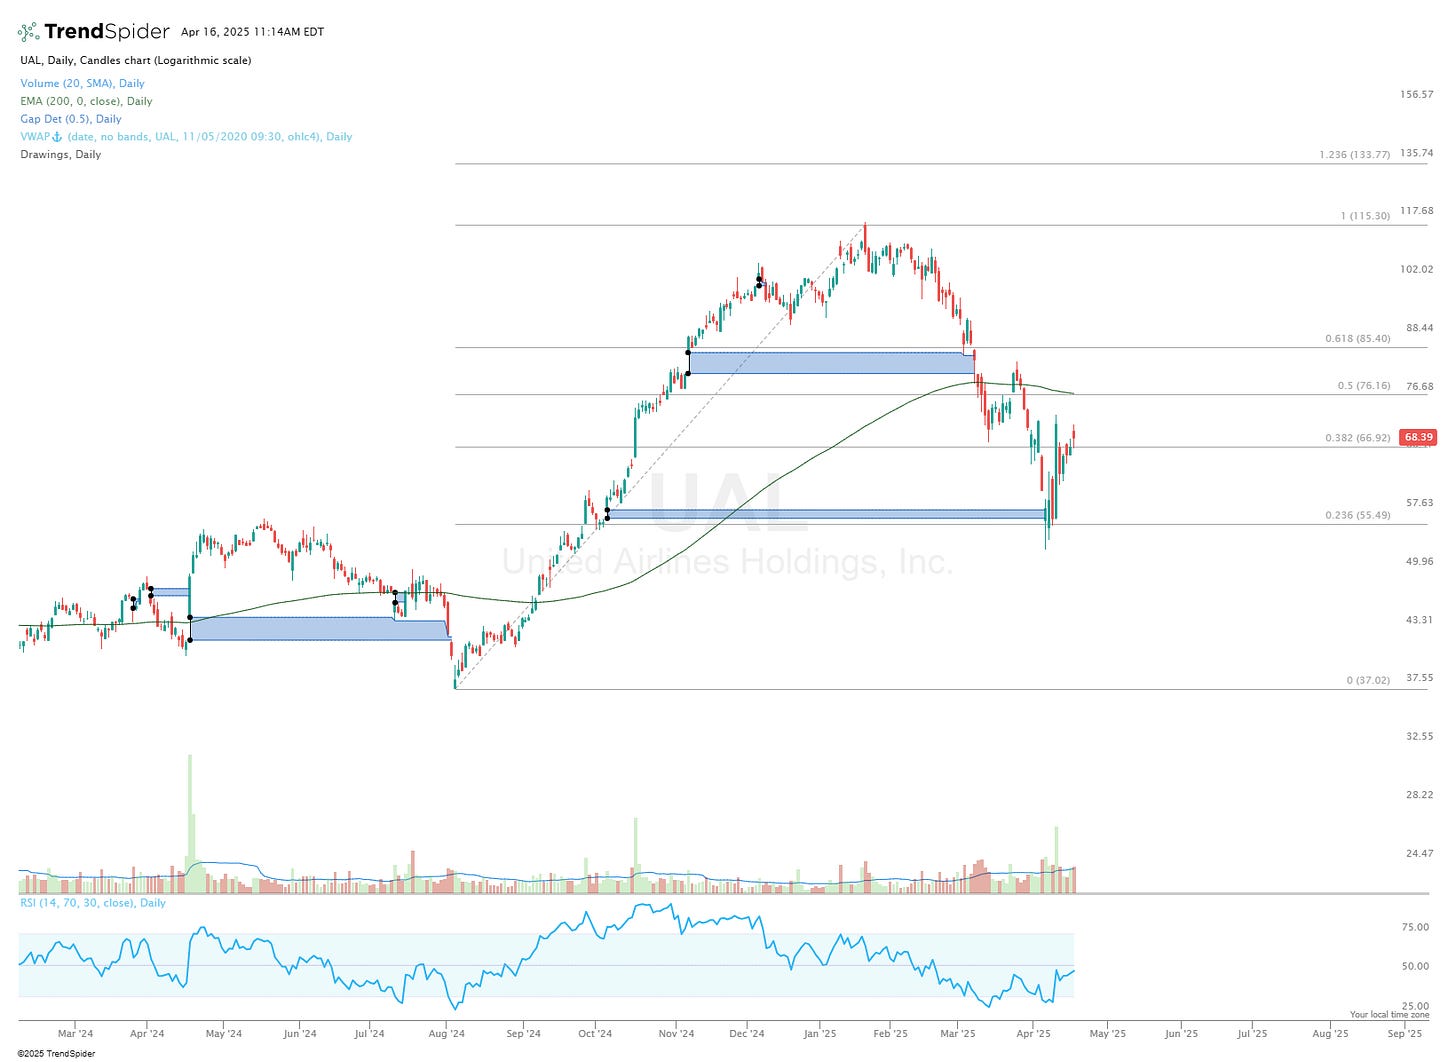Click the 'Apr 16, 2025 11:14AM EDT' timestamp
The image size is (1456, 1062).
pyautogui.click(x=252, y=32)
